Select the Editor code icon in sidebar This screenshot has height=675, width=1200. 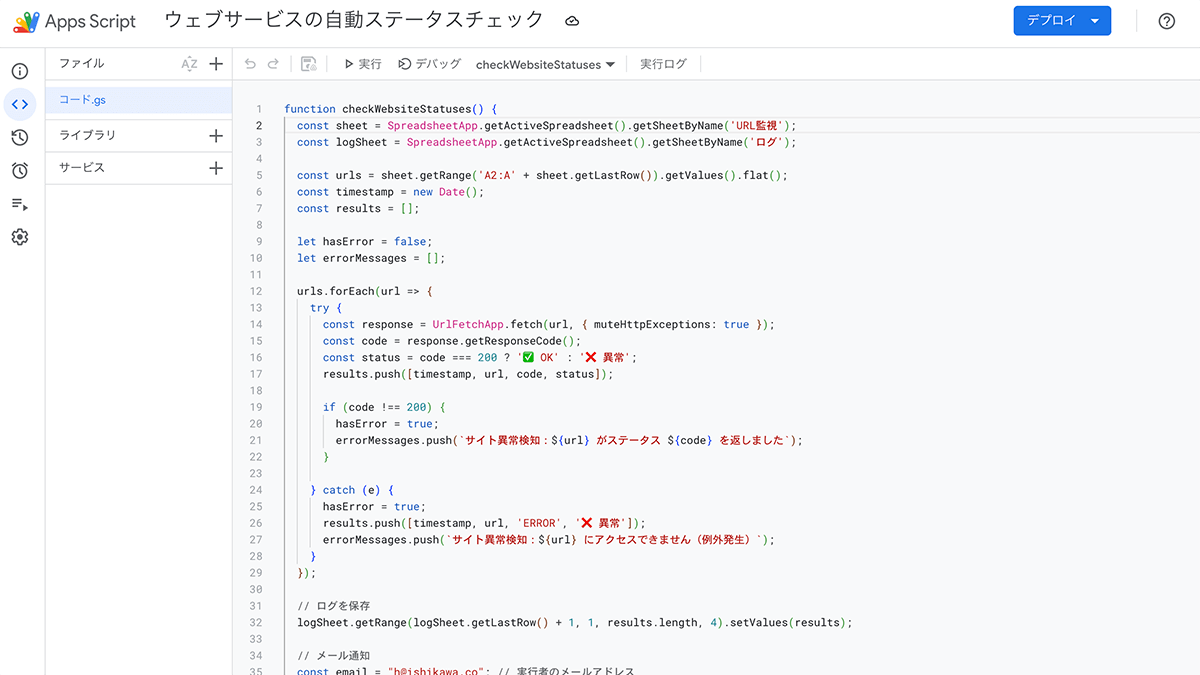click(20, 104)
